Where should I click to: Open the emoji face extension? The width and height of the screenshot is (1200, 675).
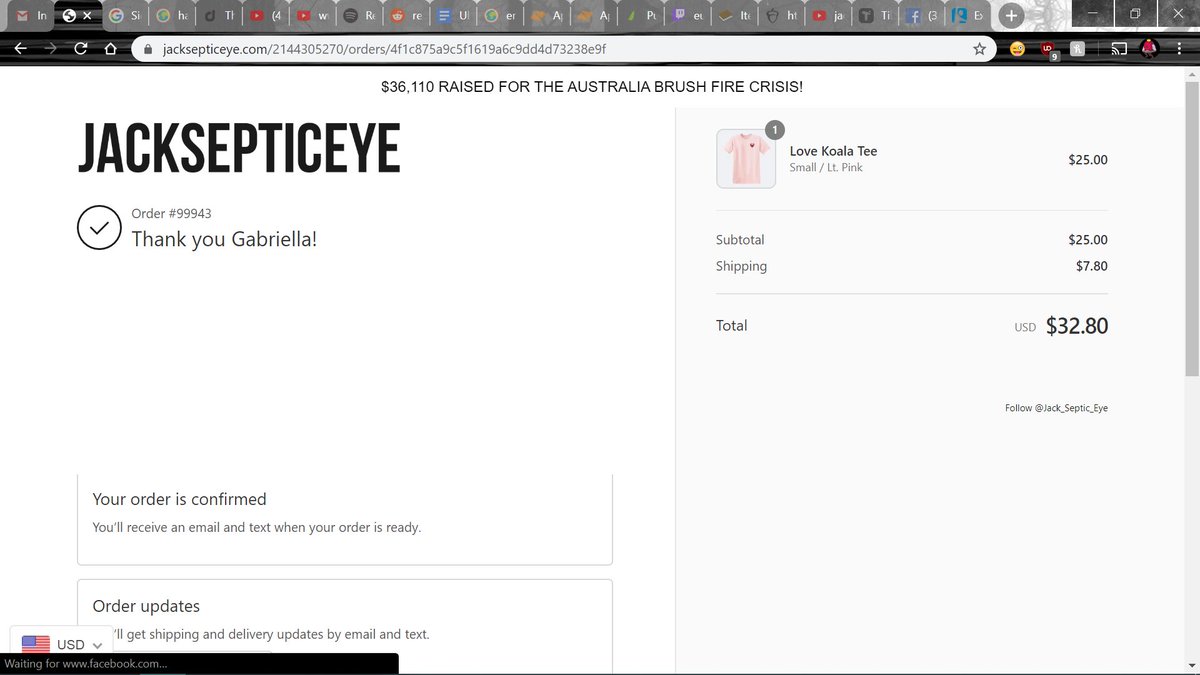point(1017,48)
